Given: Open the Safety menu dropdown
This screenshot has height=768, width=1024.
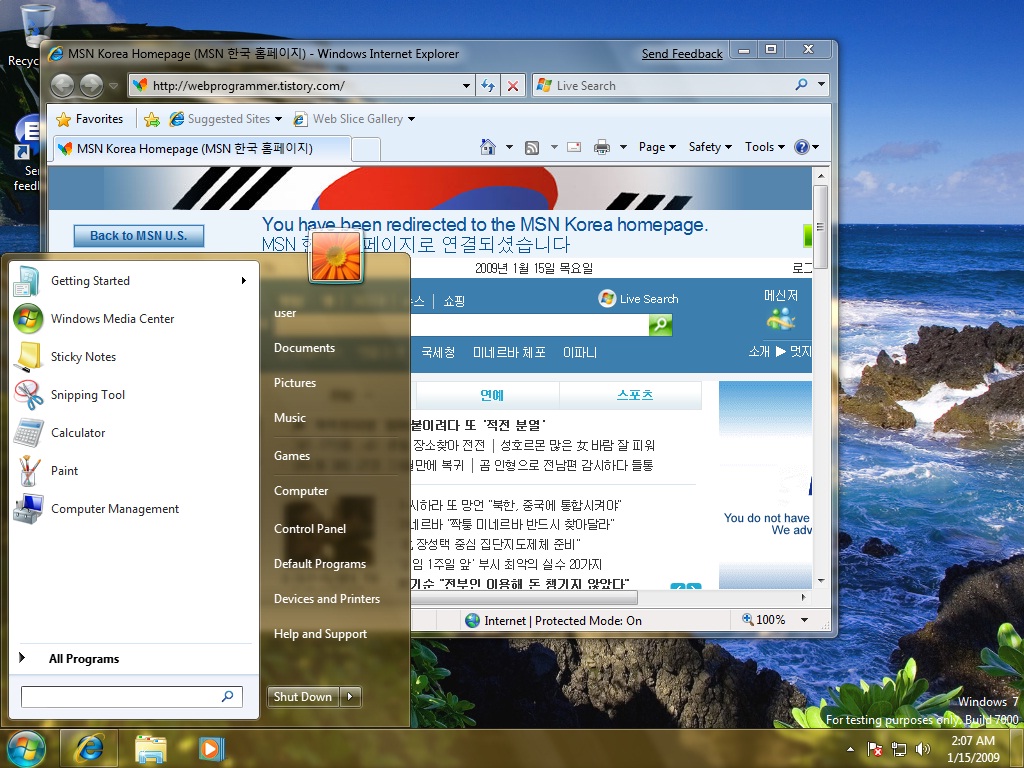Looking at the screenshot, I should click(x=710, y=147).
